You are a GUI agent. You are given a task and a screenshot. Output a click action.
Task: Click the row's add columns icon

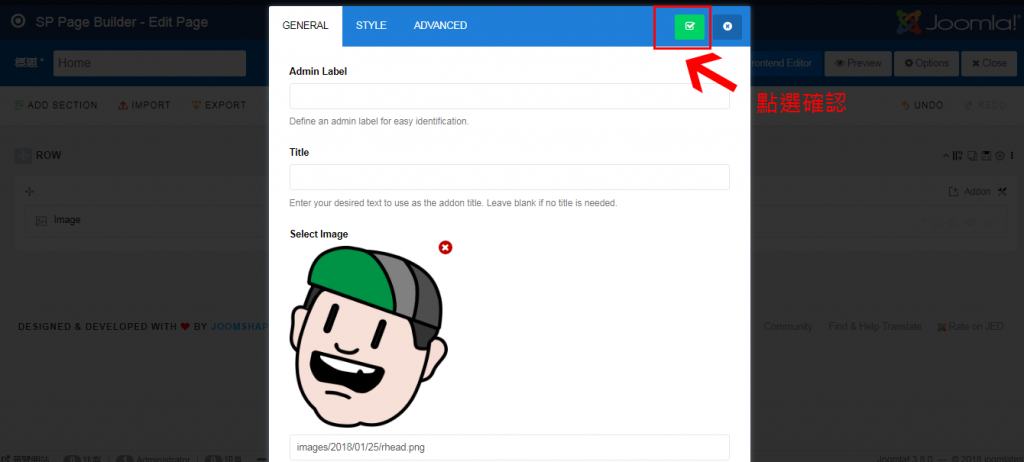[x=959, y=156]
